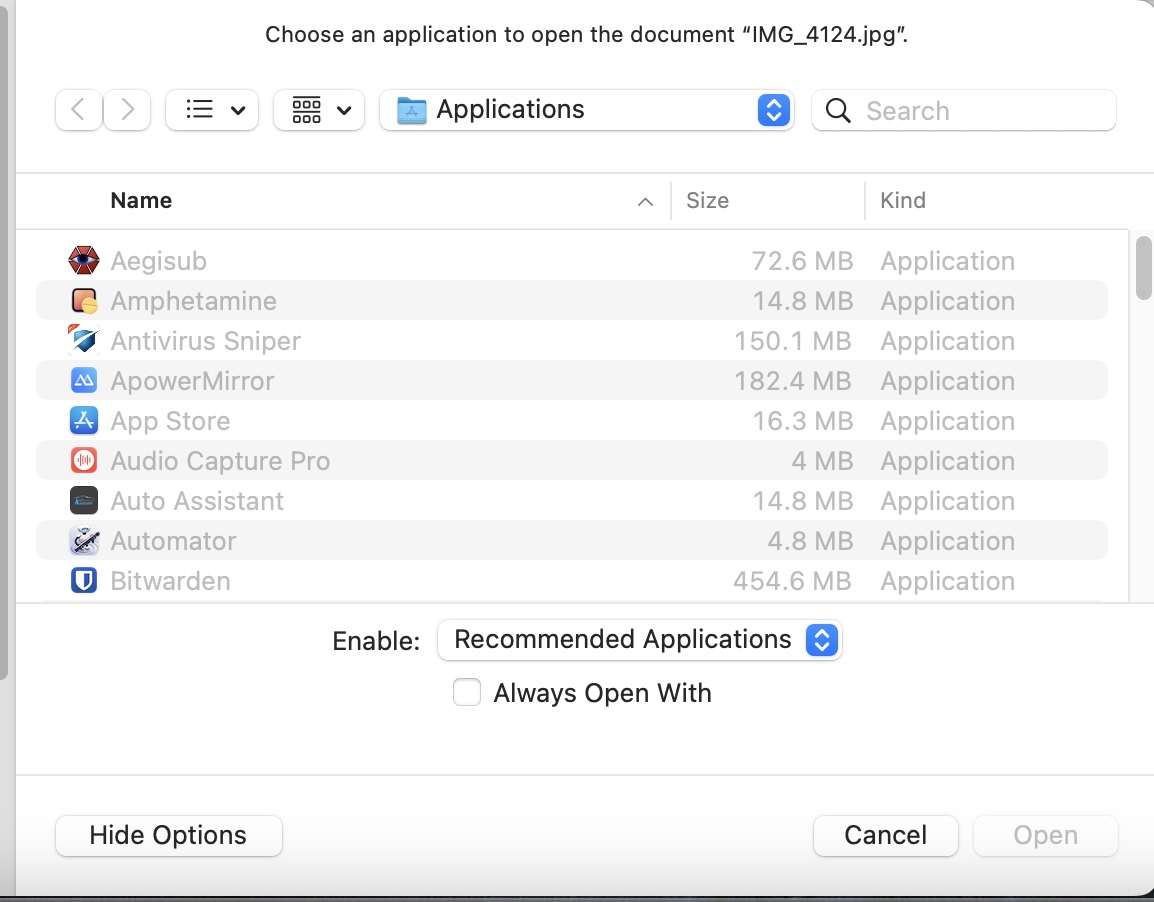Open the list view options dropdown
This screenshot has width=1154, height=902.
coord(212,110)
